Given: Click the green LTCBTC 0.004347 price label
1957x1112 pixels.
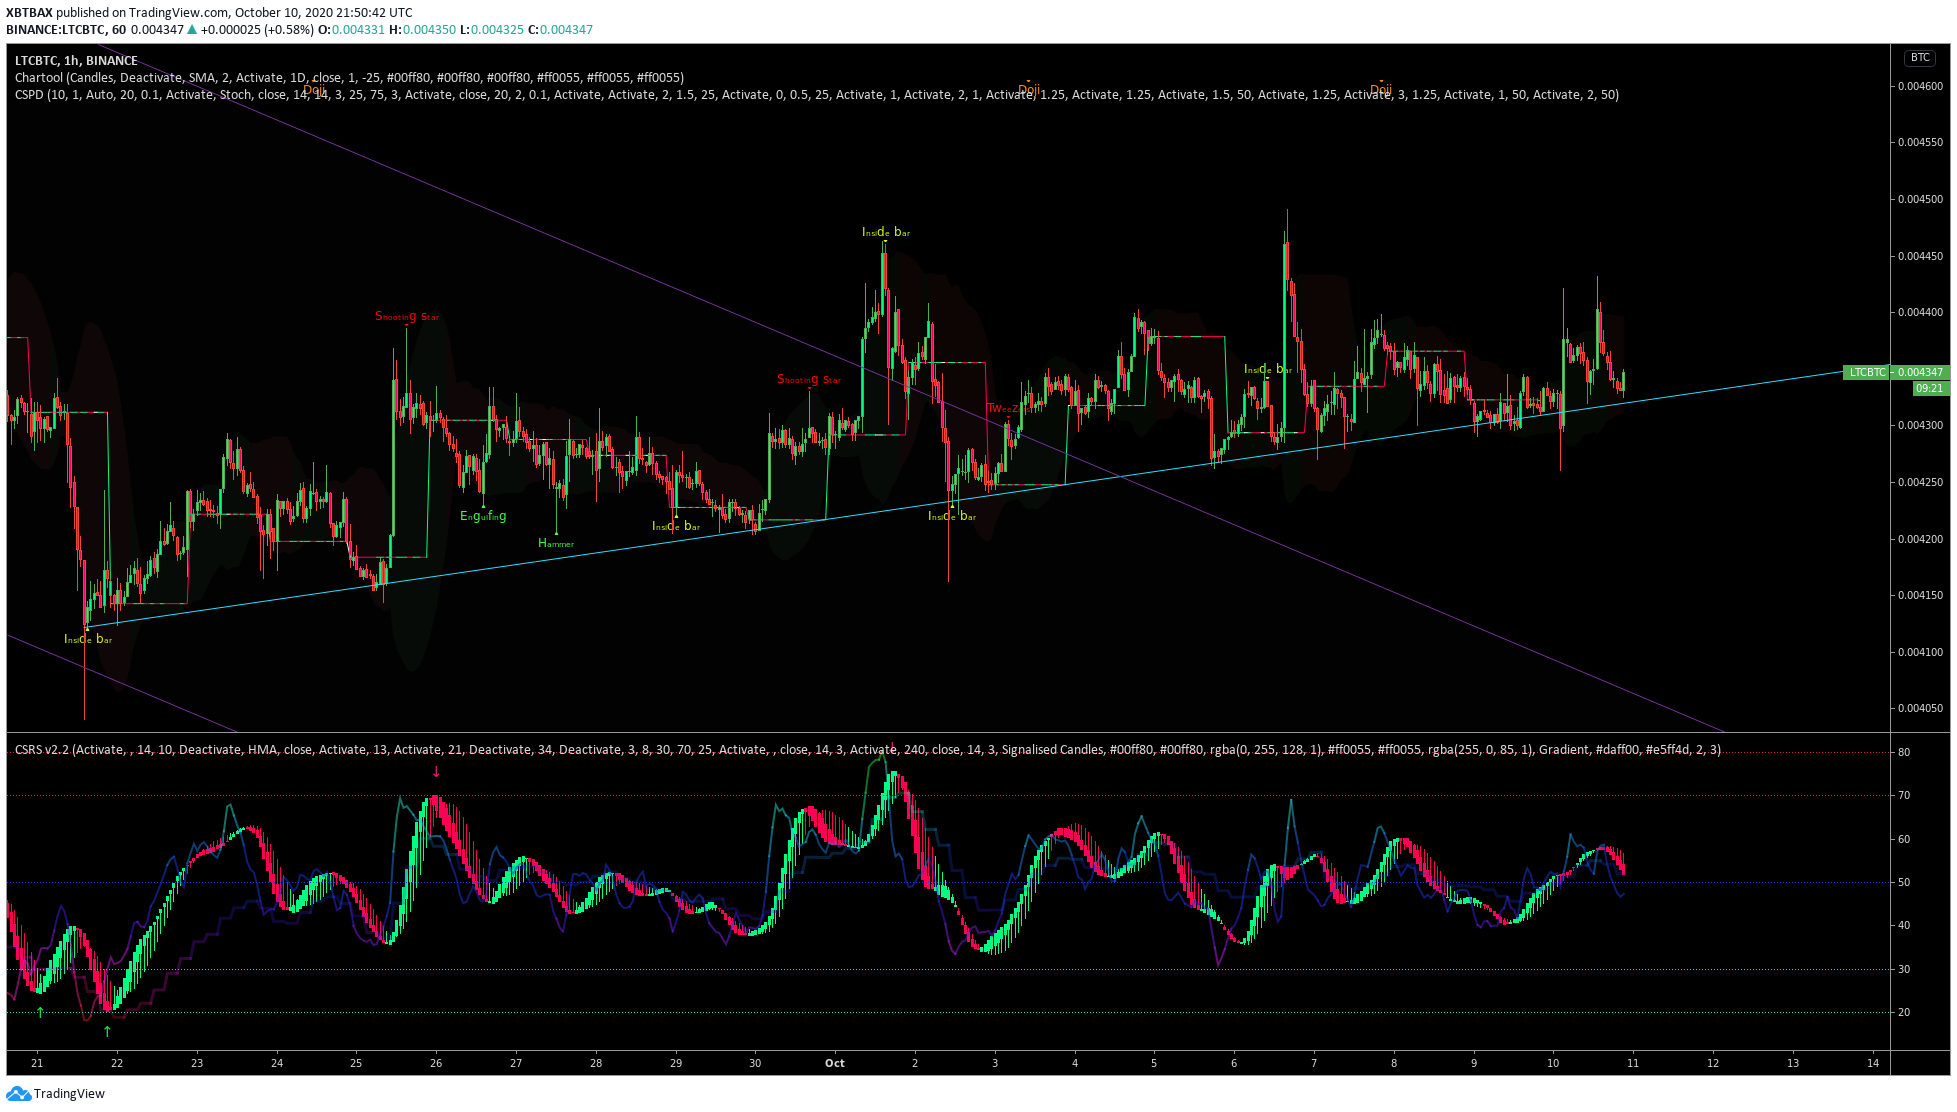Looking at the screenshot, I should coord(1896,372).
